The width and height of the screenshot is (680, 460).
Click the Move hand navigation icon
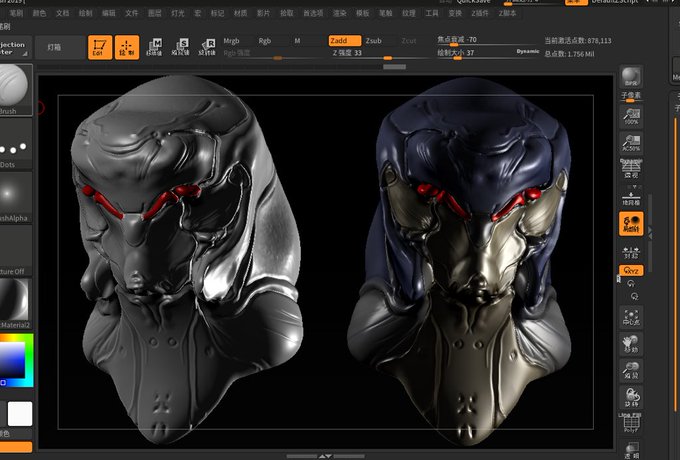(x=631, y=344)
